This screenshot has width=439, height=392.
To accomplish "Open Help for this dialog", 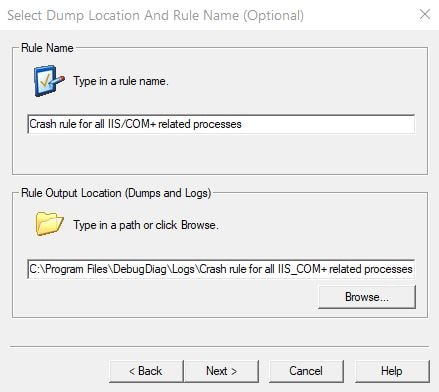I will [x=392, y=371].
